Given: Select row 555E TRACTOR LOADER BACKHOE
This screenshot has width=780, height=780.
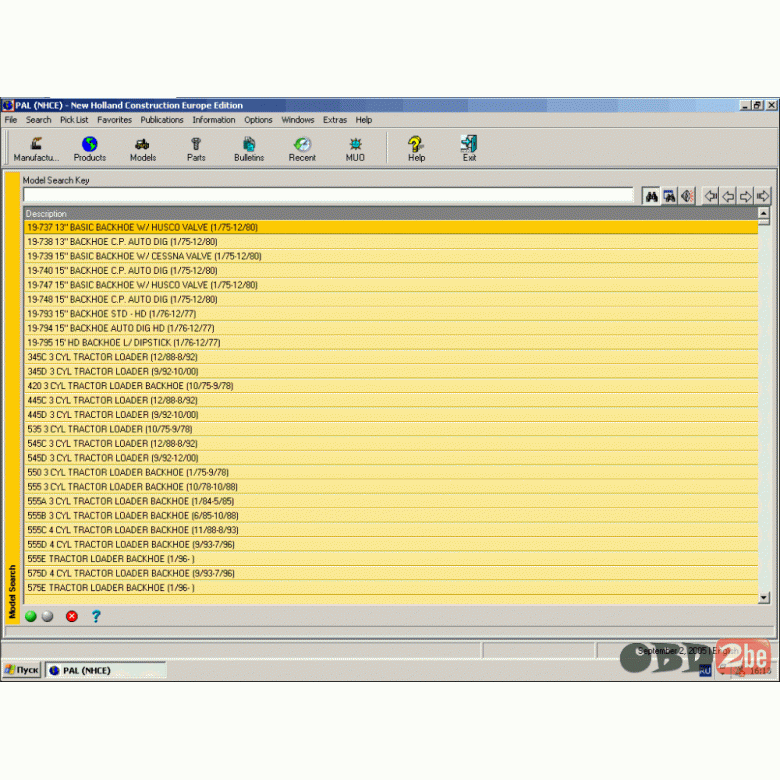Looking at the screenshot, I should (390, 559).
